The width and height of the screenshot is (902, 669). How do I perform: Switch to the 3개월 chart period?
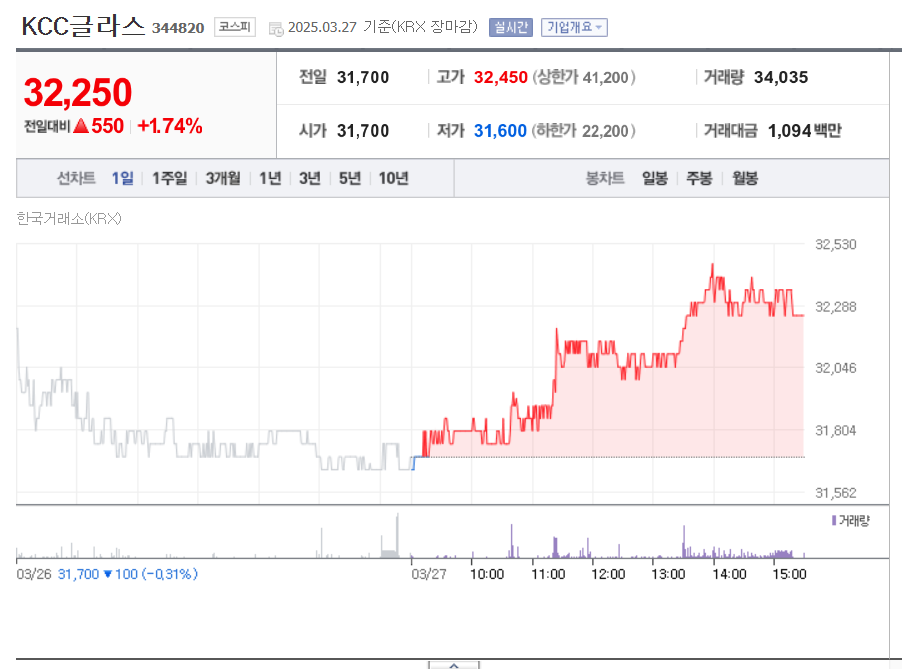click(x=223, y=178)
